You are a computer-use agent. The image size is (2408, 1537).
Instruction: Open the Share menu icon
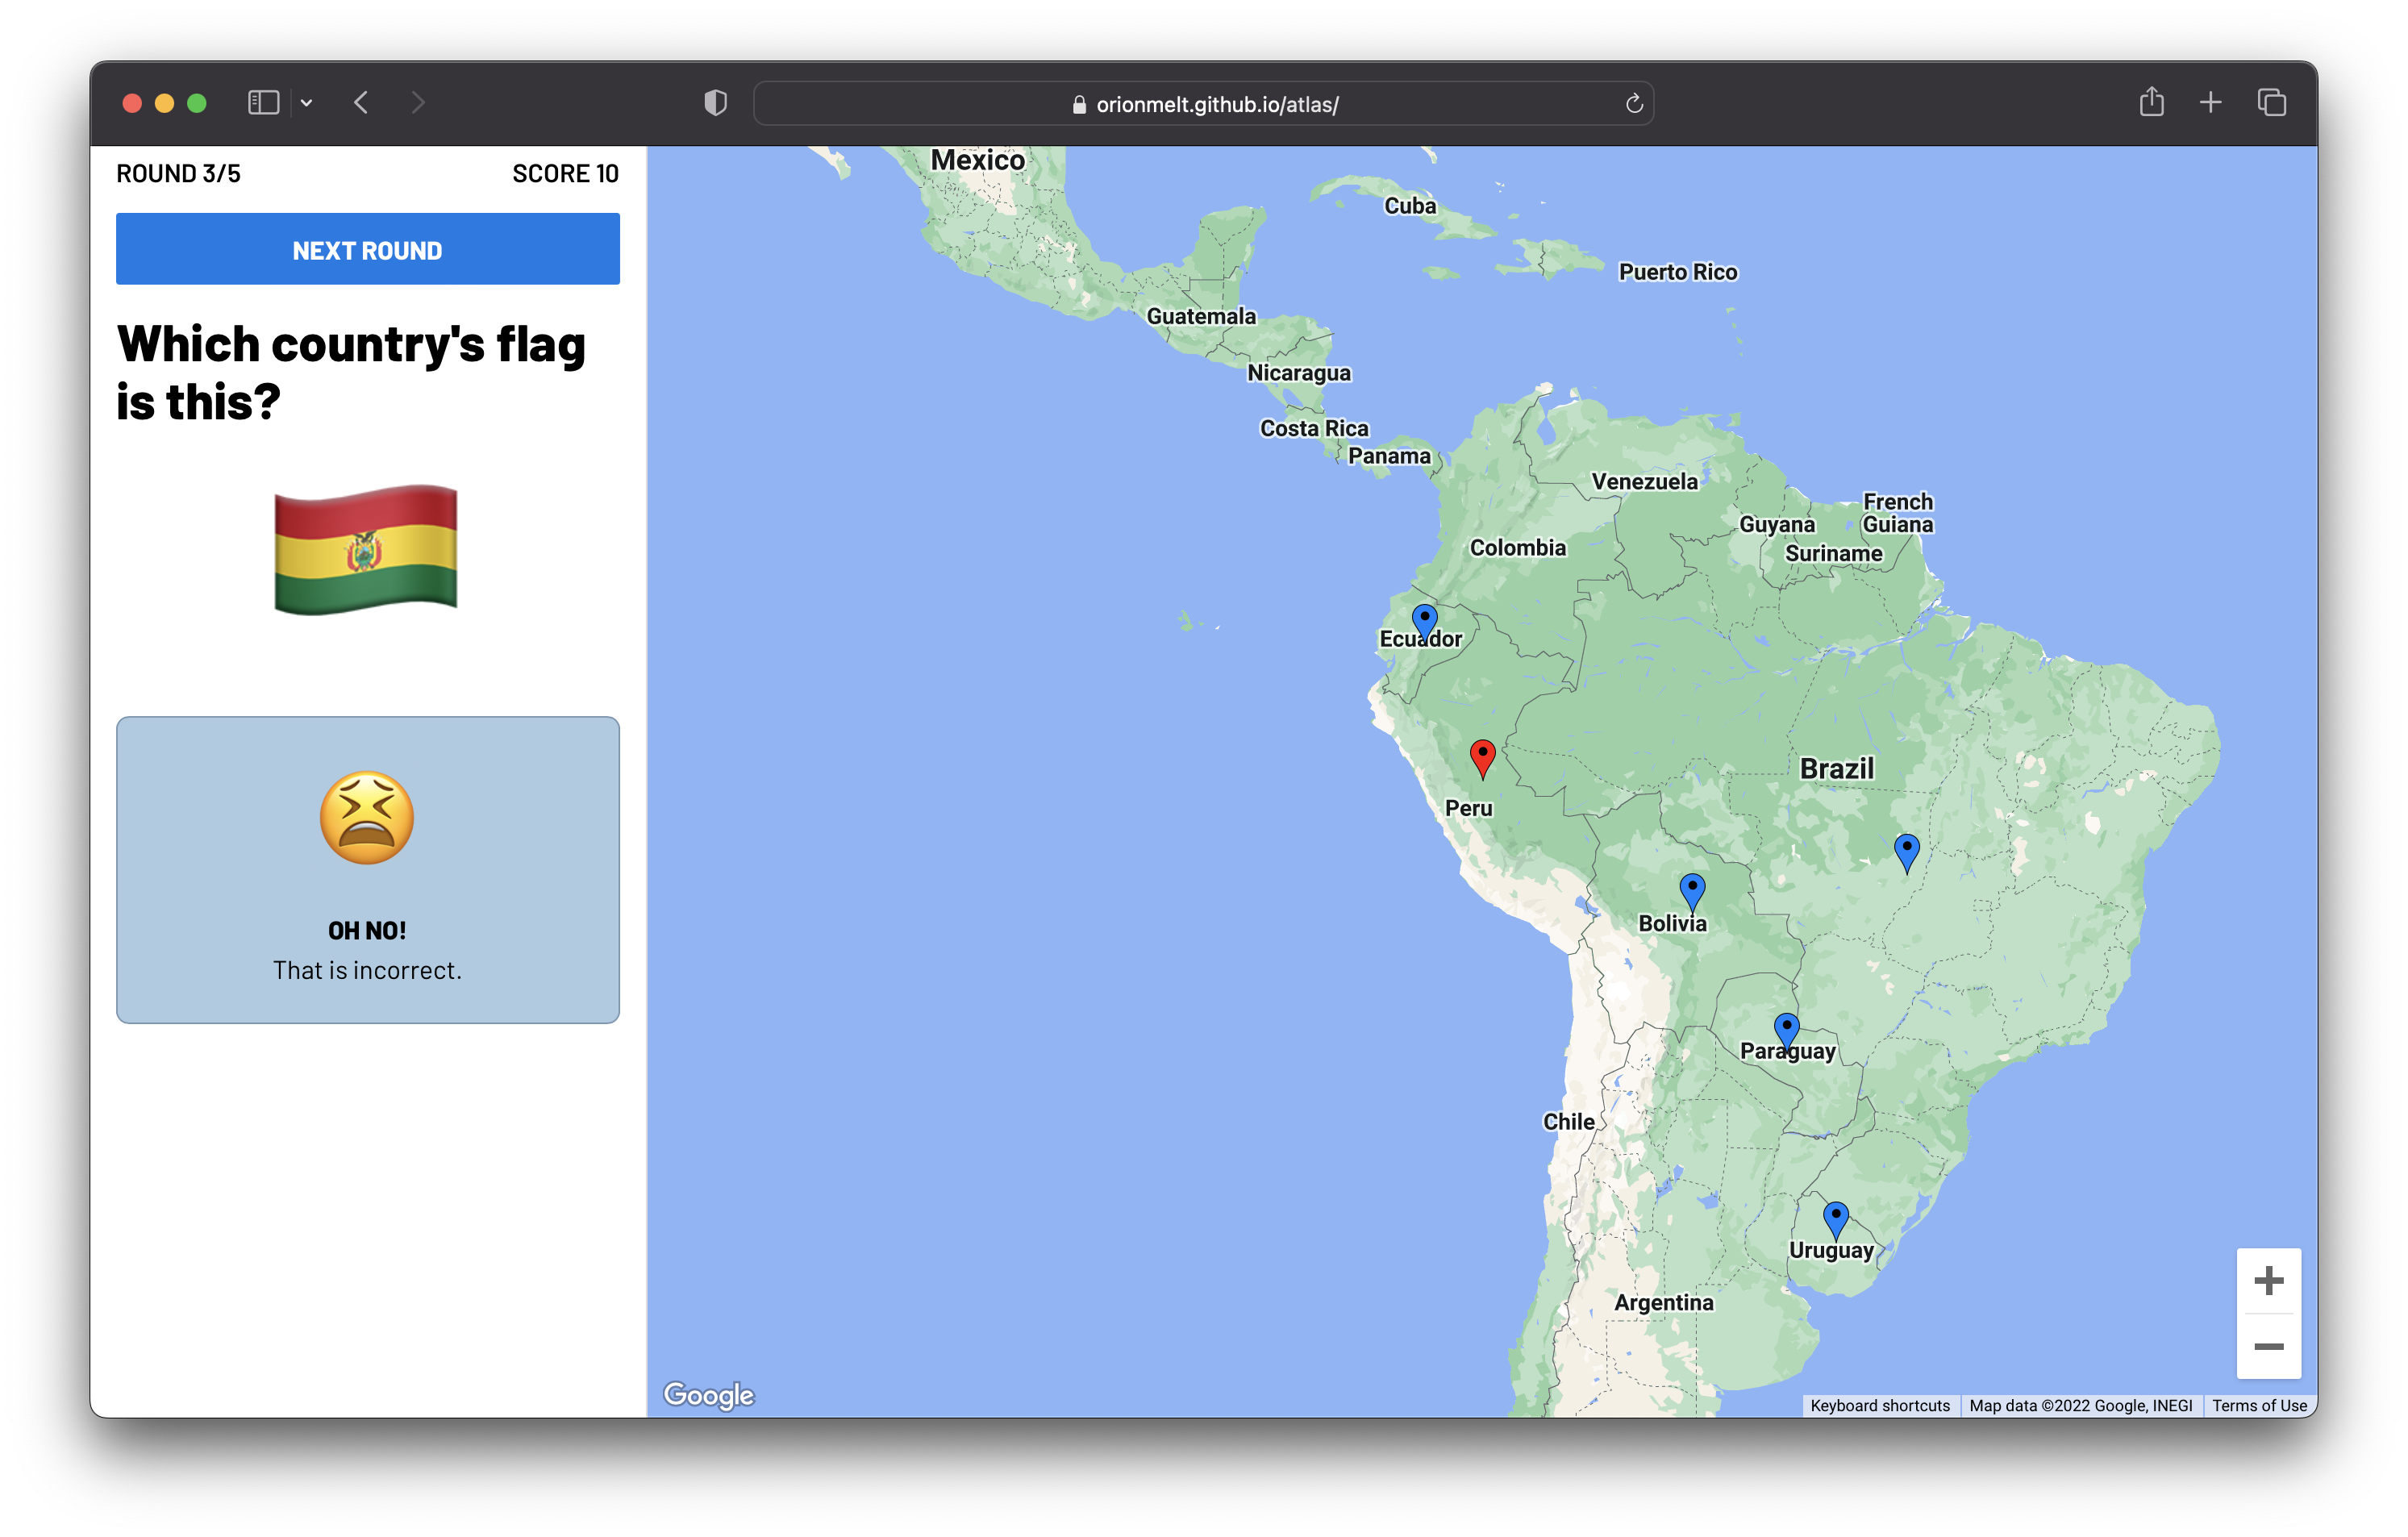click(2151, 102)
